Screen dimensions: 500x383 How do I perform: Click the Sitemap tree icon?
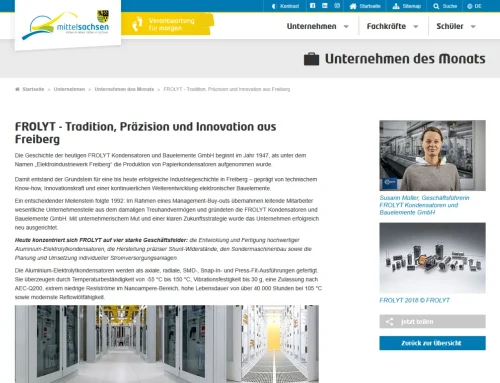click(396, 6)
